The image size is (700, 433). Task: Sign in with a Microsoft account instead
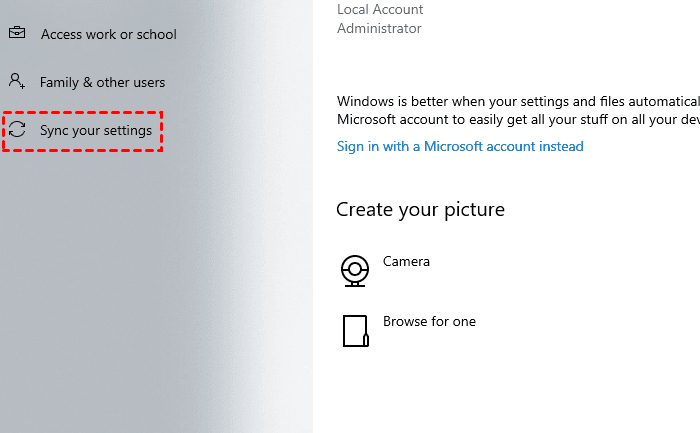coord(460,146)
